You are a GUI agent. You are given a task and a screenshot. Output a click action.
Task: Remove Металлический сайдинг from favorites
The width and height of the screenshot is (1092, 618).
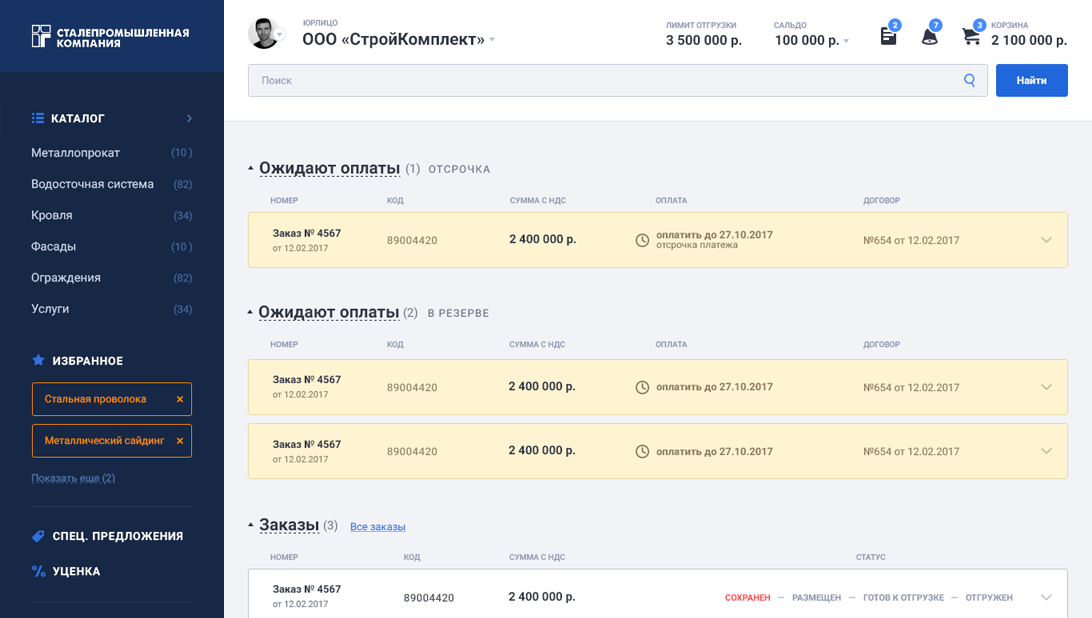(x=180, y=440)
